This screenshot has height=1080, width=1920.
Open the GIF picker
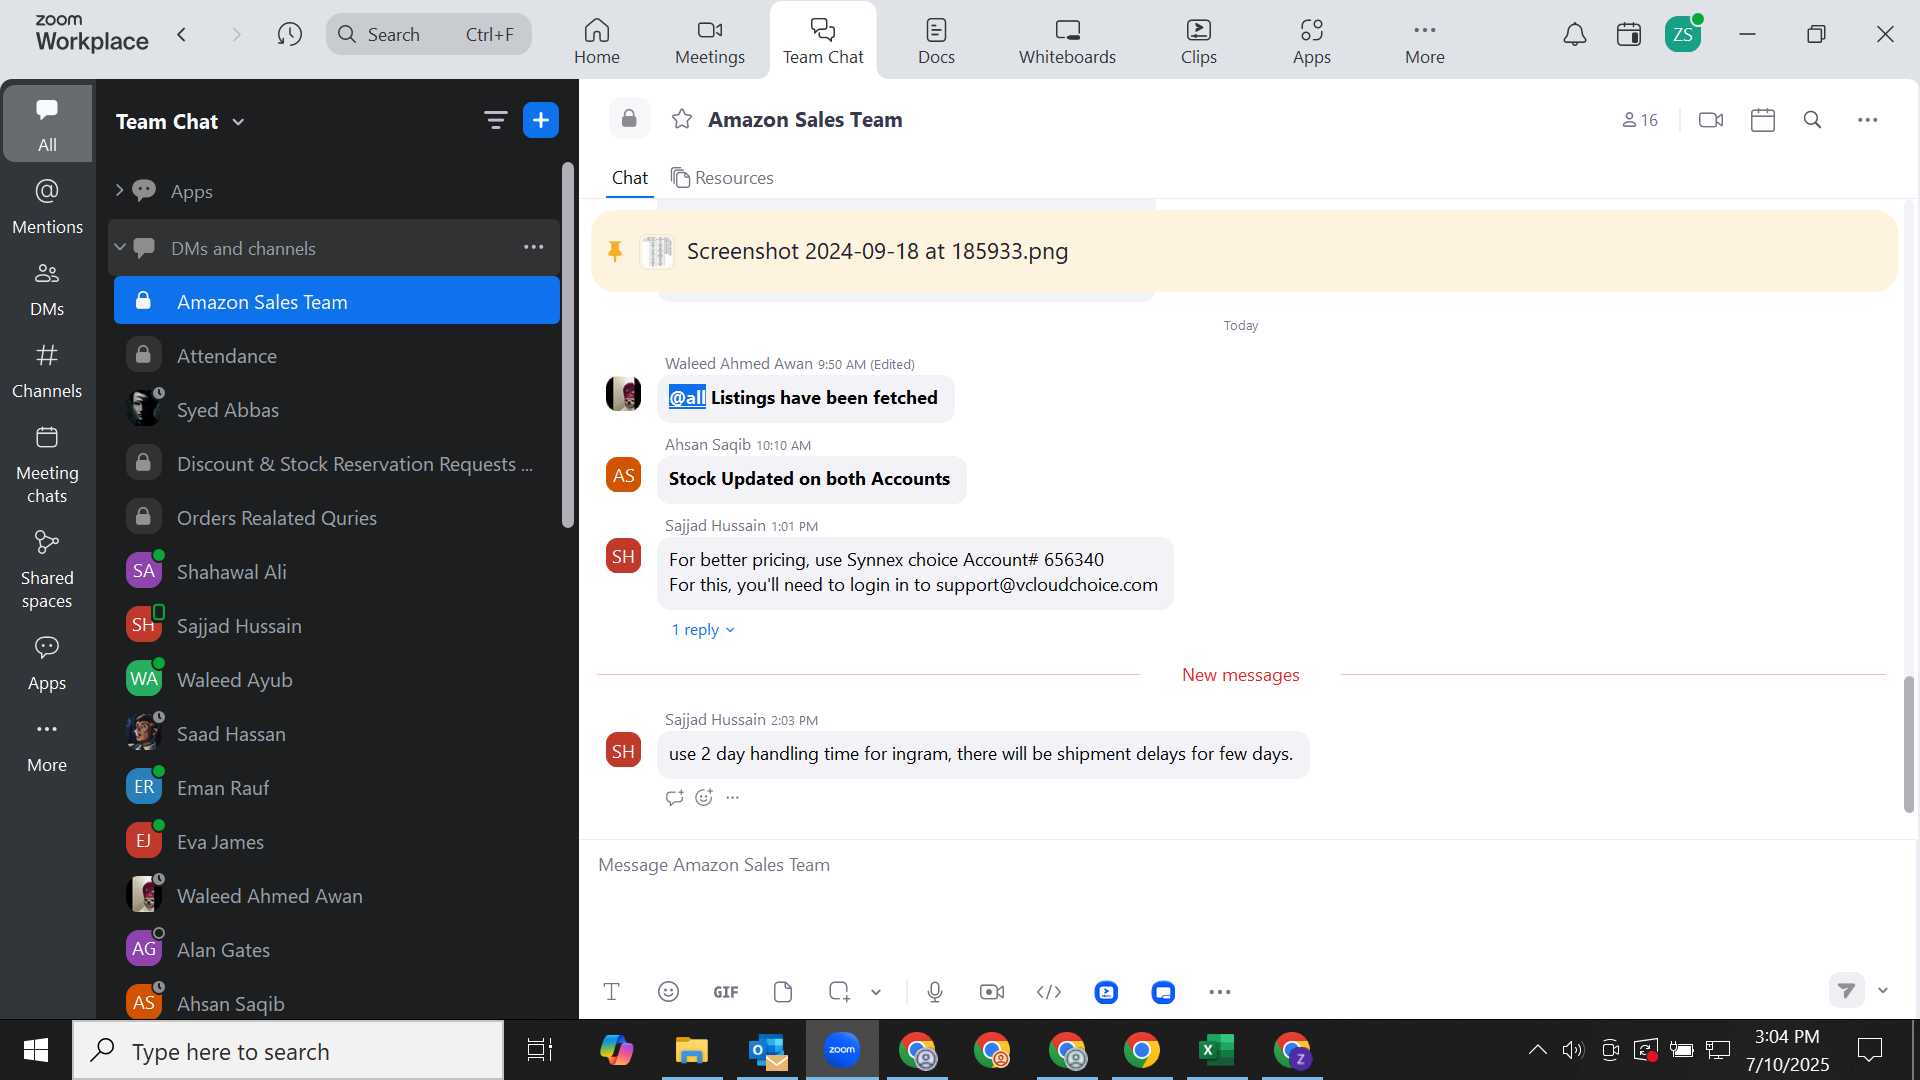(x=726, y=992)
